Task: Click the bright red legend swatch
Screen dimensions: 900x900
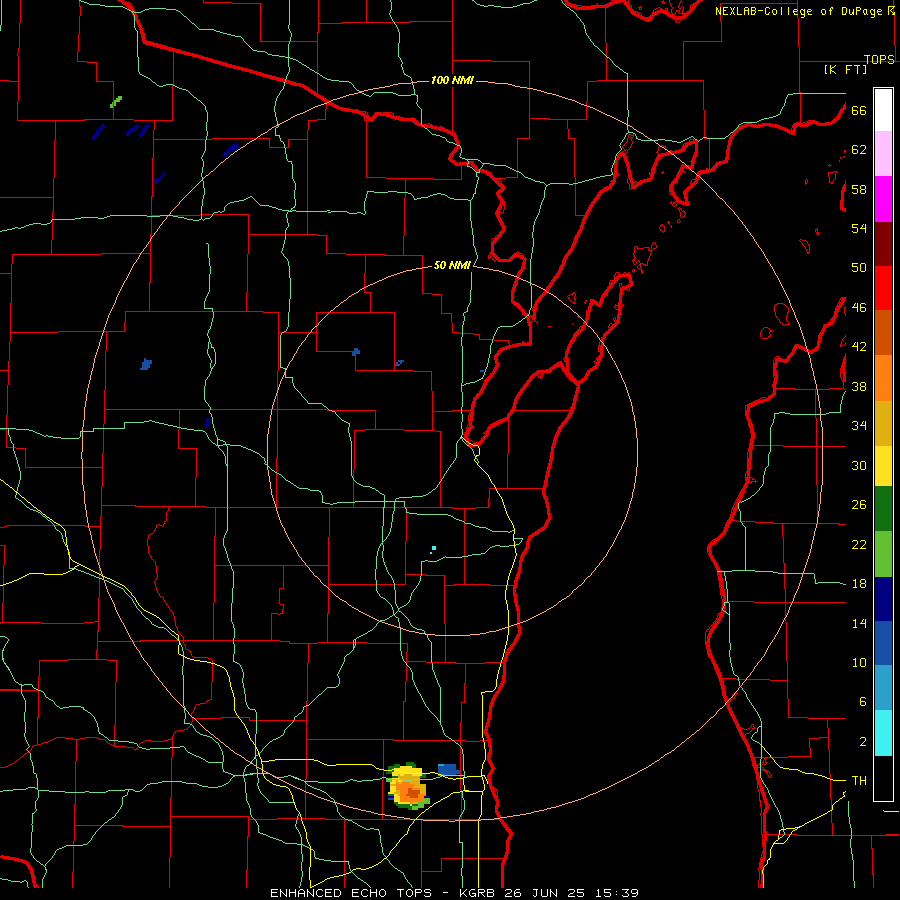Action: pyautogui.click(x=883, y=288)
